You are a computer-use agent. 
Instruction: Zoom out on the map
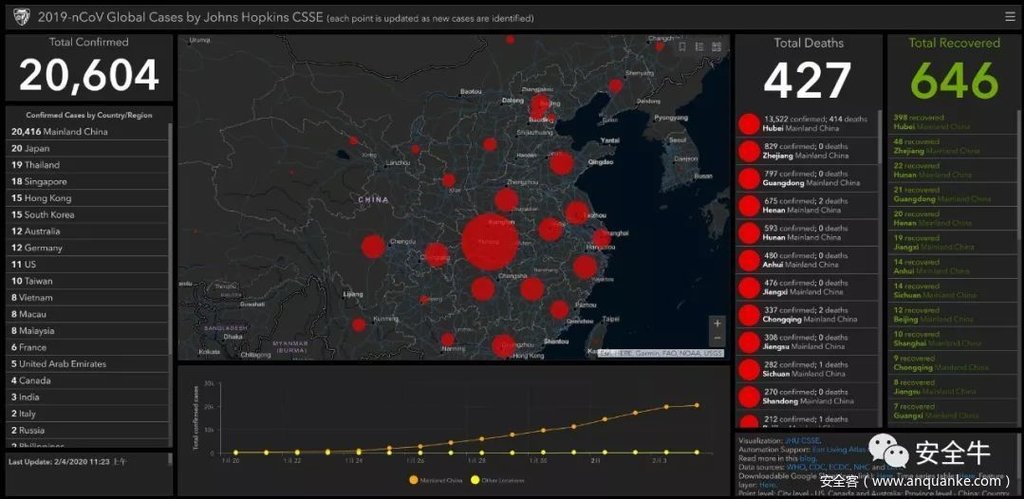(x=716, y=339)
